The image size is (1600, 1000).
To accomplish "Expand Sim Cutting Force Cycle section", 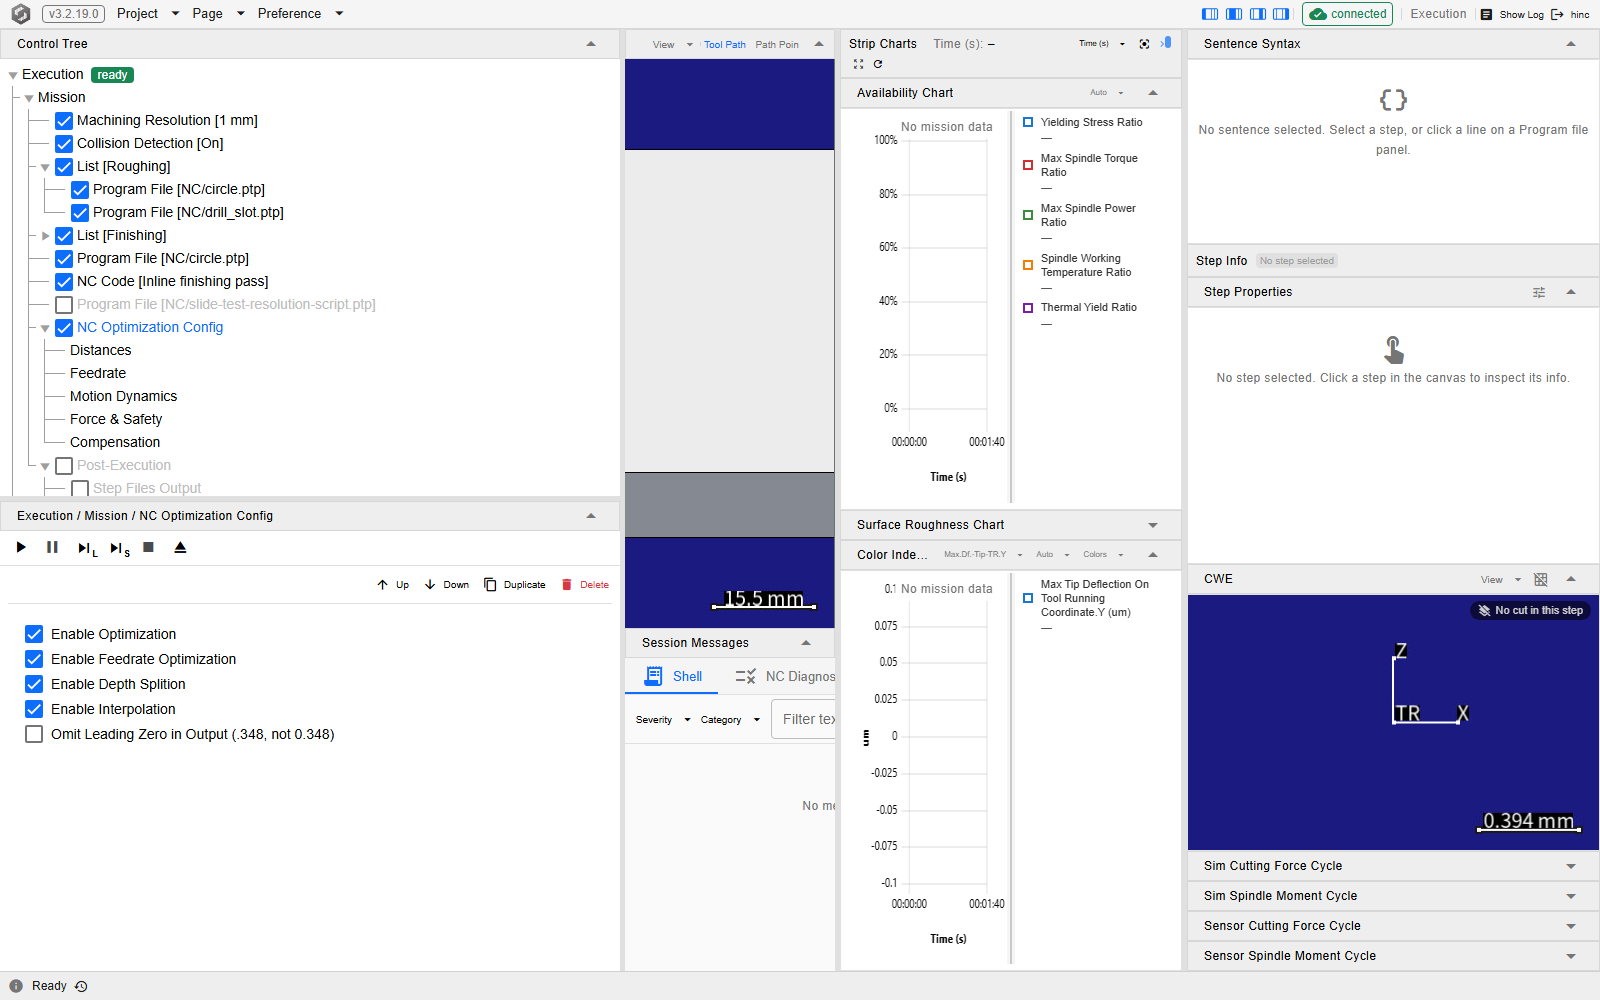I will [x=1571, y=866].
